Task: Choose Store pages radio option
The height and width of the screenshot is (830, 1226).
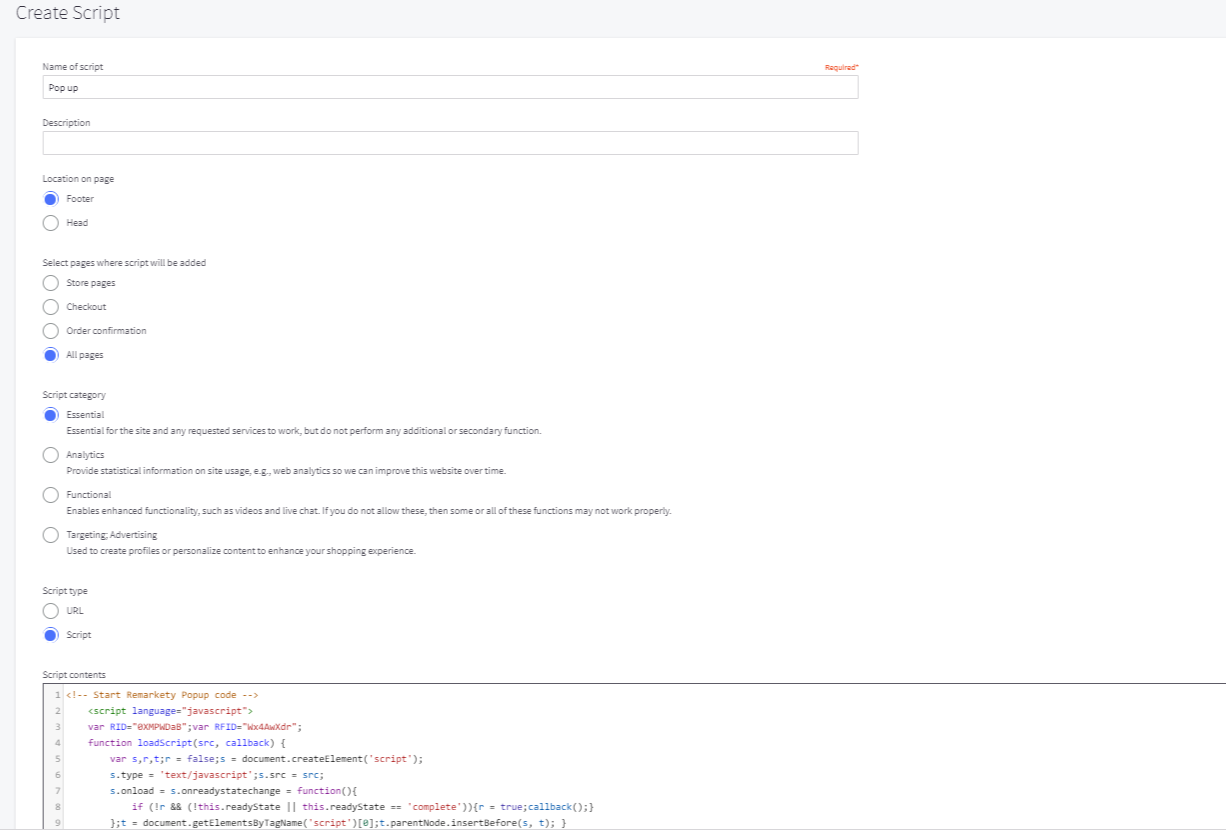Action: [51, 283]
